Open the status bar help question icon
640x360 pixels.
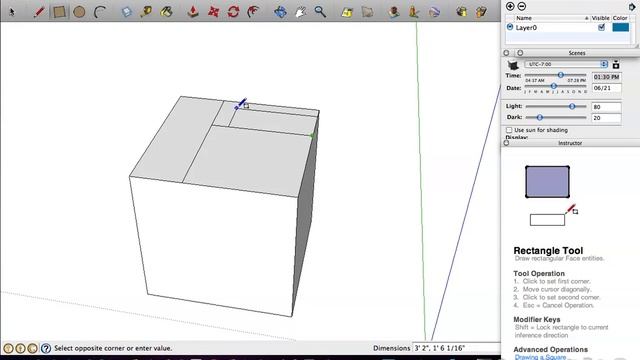(46, 348)
